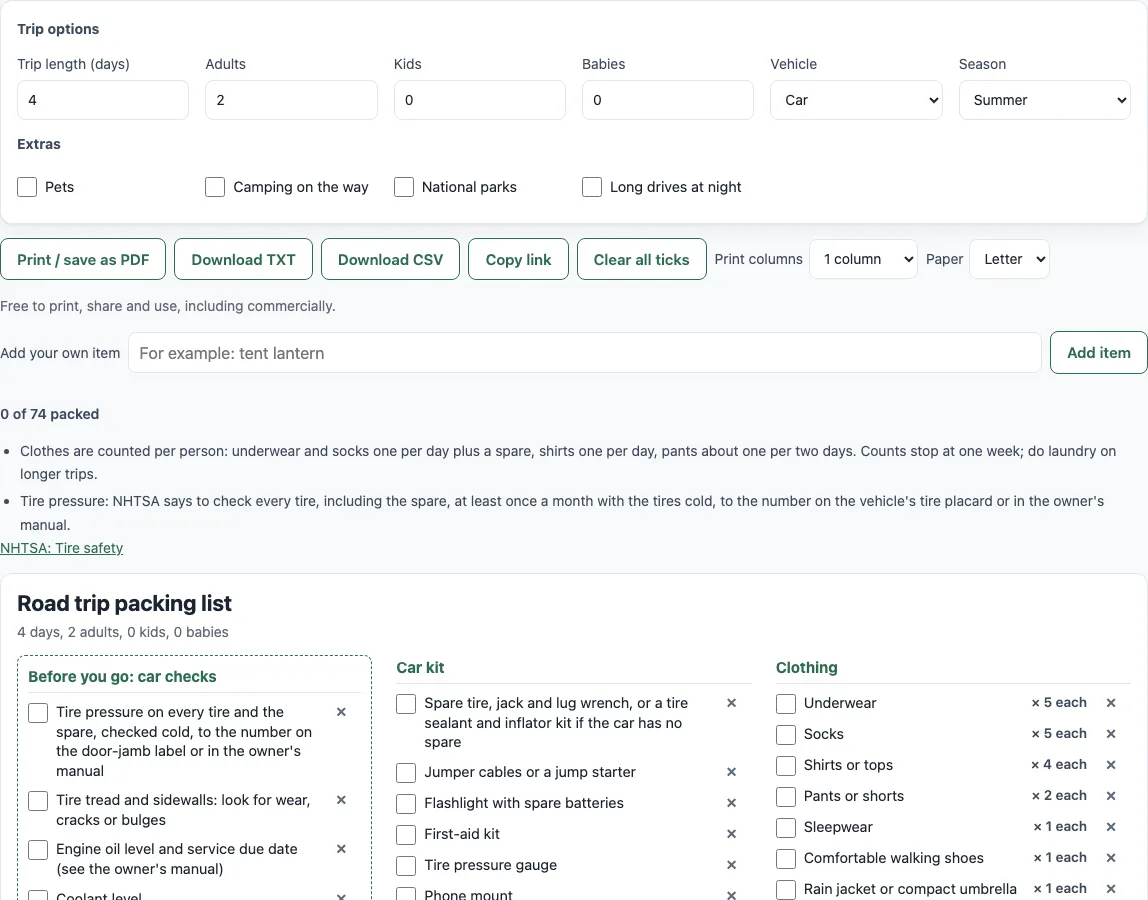1148x900 pixels.
Task: Open the NHTSA: Tire safety link
Action: tap(62, 548)
